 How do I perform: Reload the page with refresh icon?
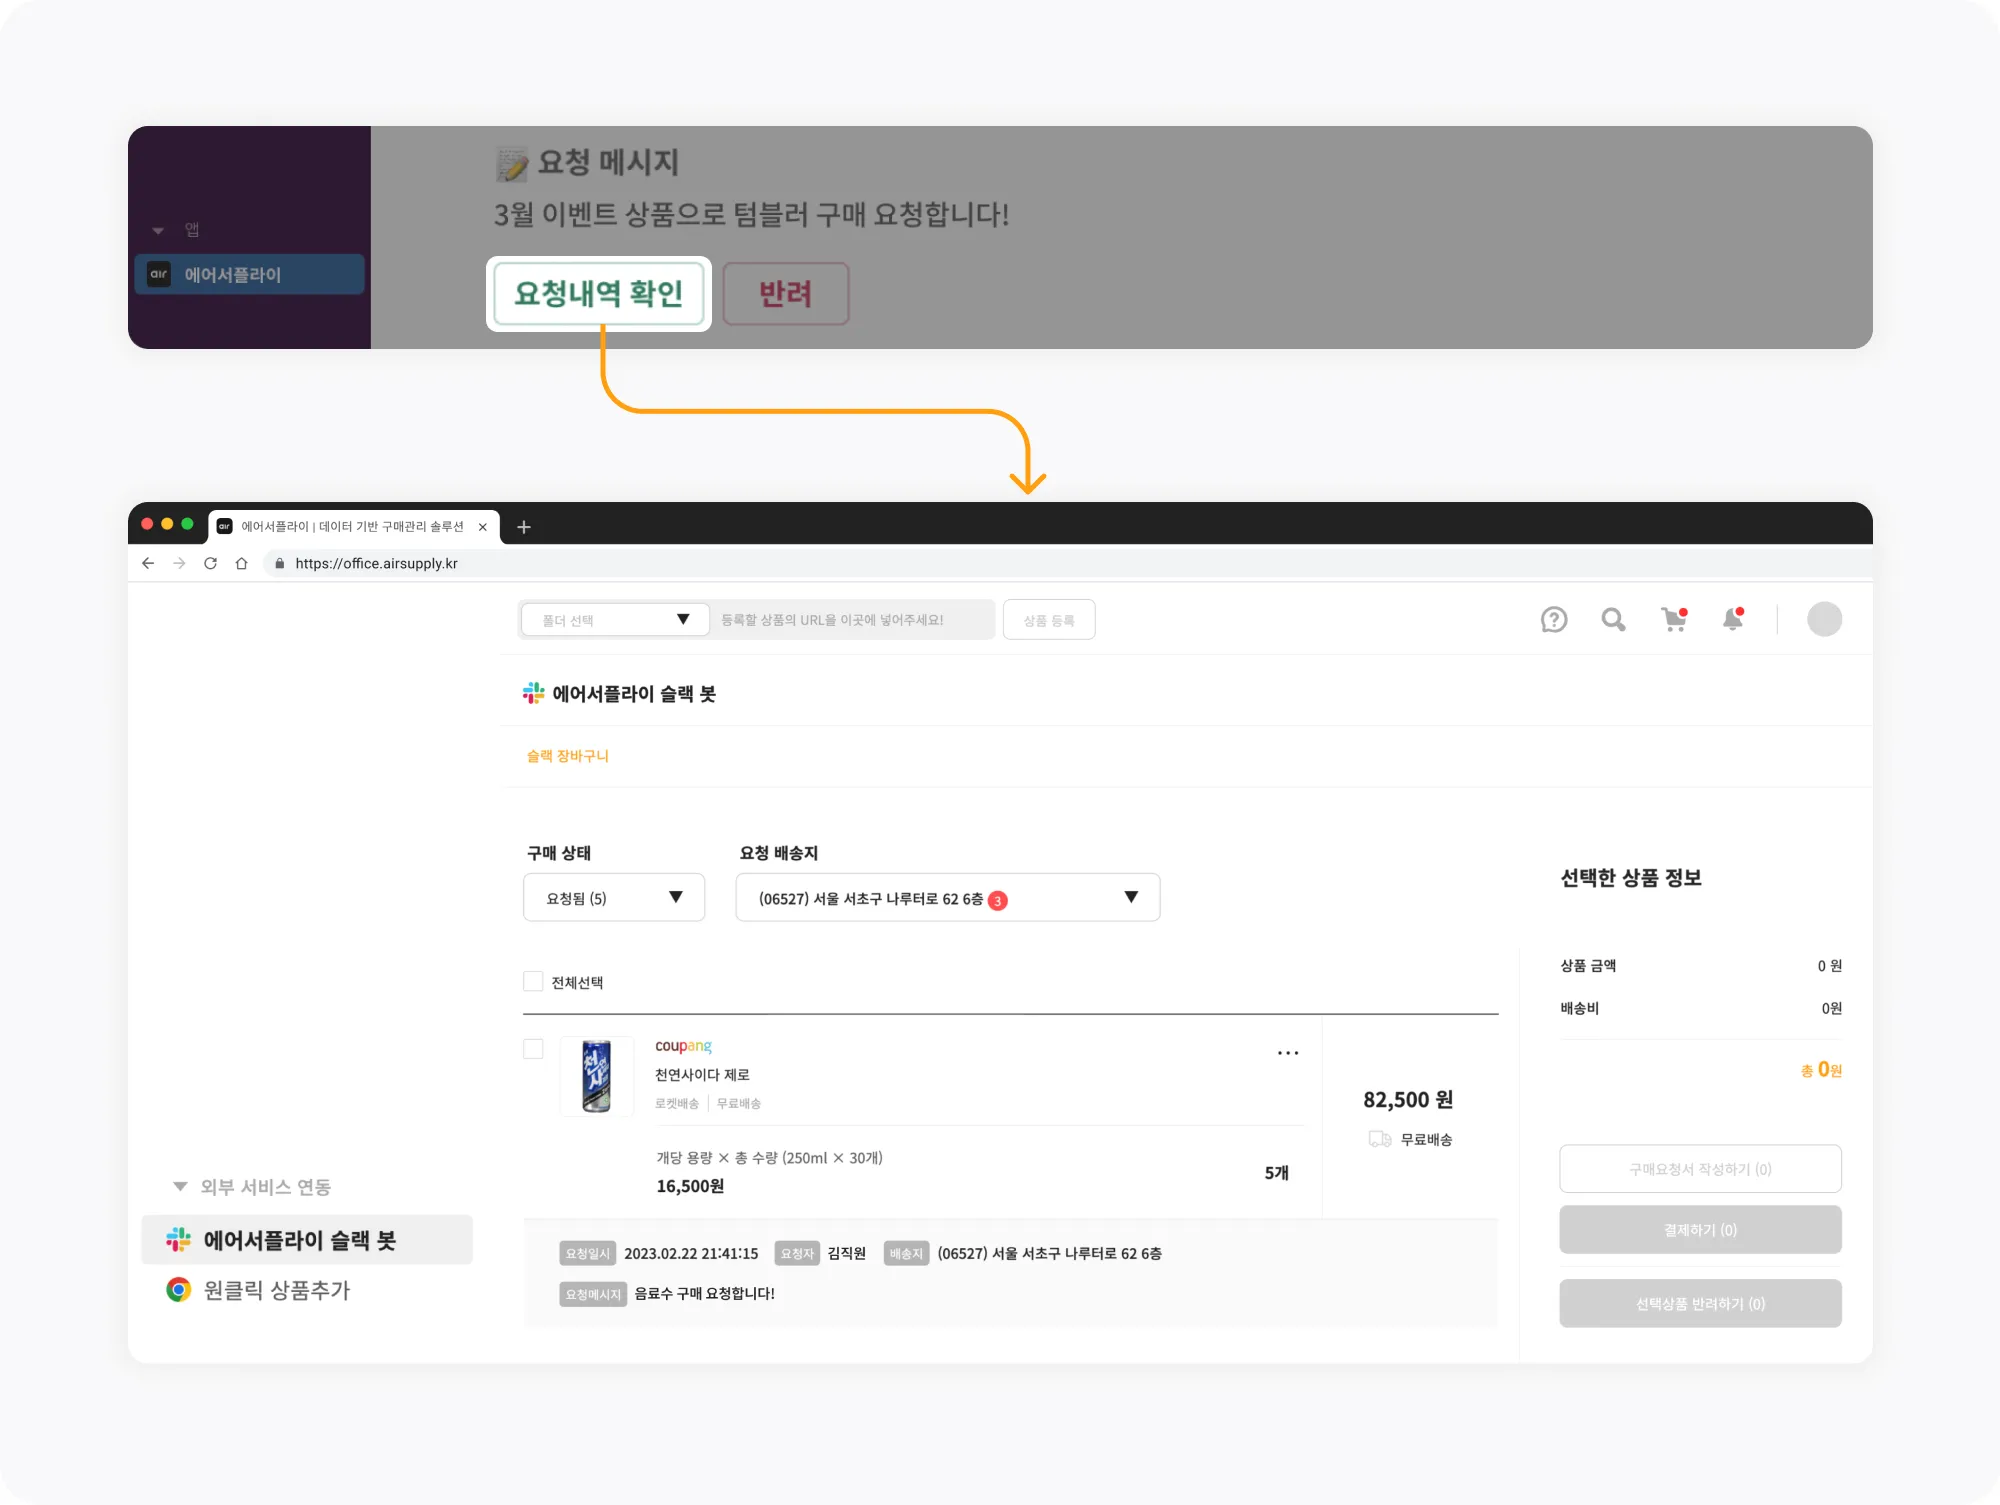point(210,563)
